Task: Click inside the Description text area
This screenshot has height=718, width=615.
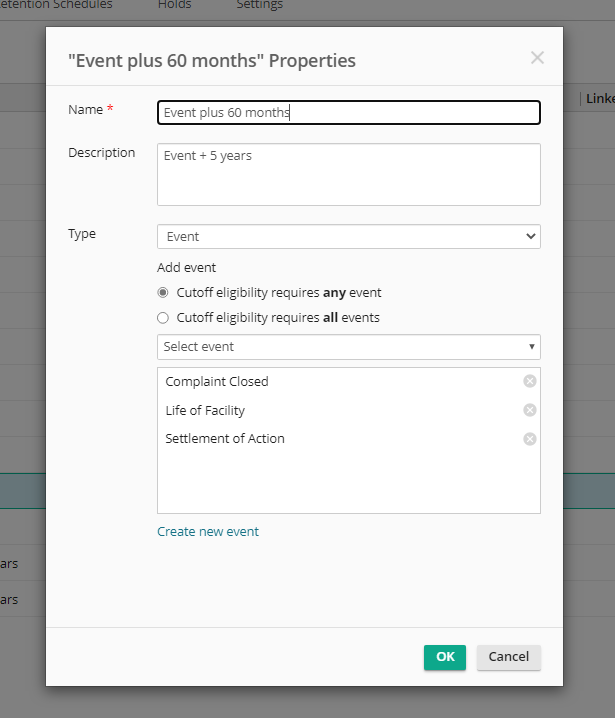Action: pyautogui.click(x=348, y=174)
